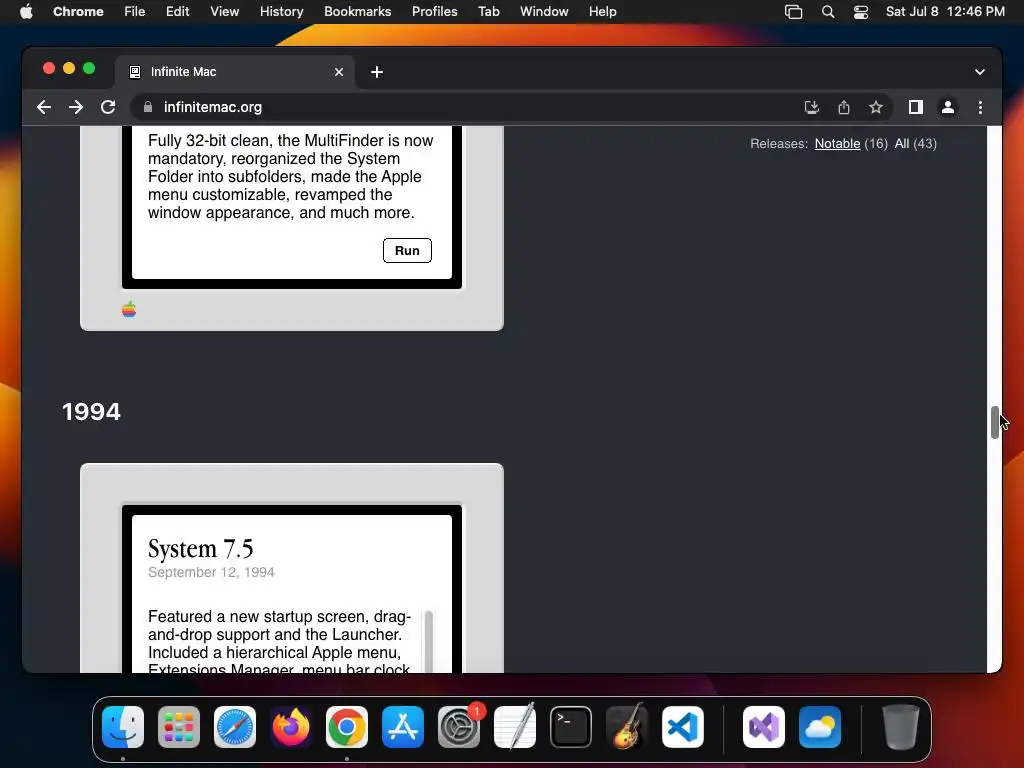This screenshot has height=768, width=1024.
Task: Install the app via the address bar download icon
Action: coord(811,107)
